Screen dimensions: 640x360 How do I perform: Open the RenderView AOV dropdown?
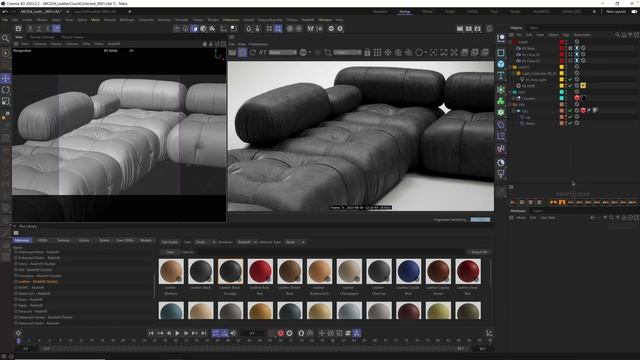tap(282, 52)
